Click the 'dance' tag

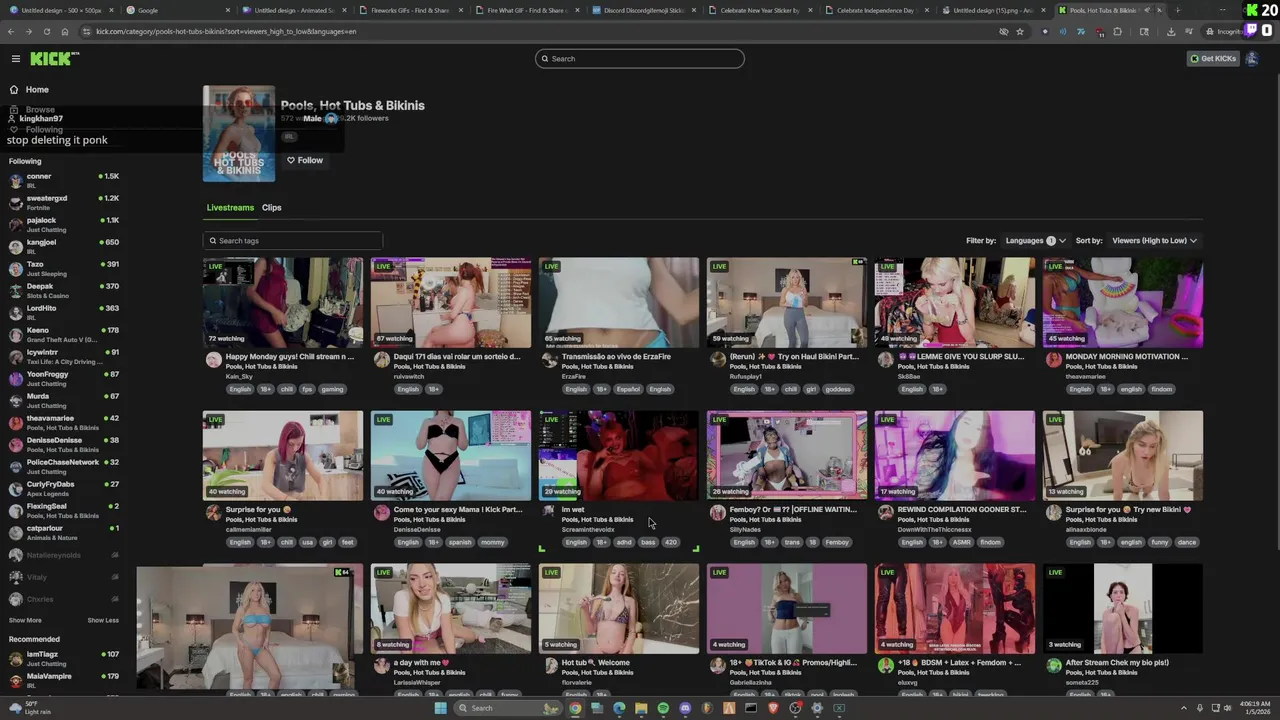[1187, 543]
